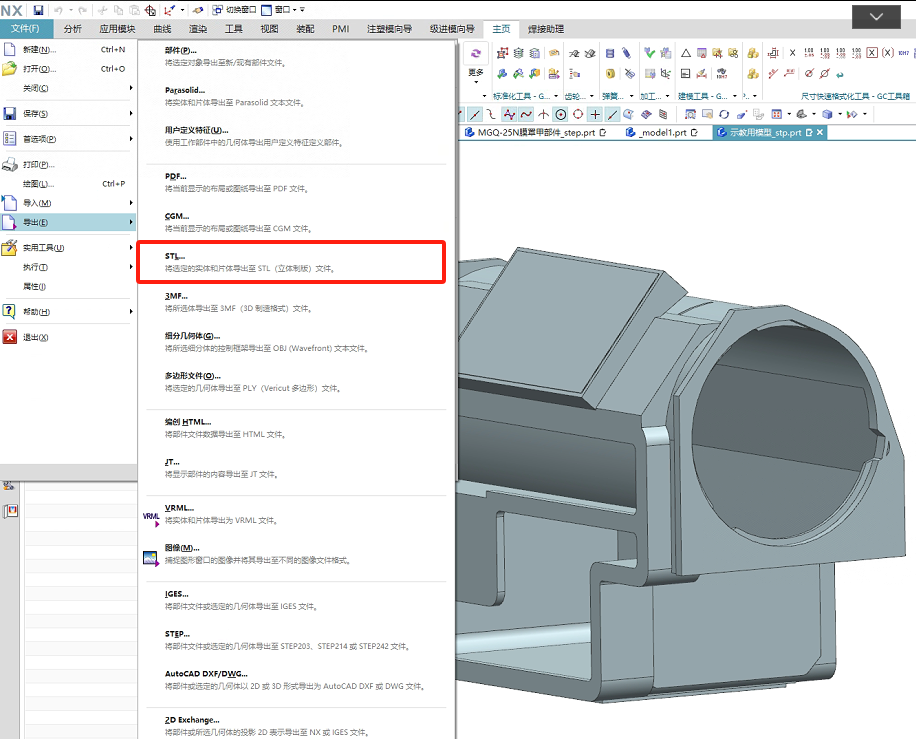The width and height of the screenshot is (916, 739).
Task: Switch to the 应用模块 ribbon tab
Action: [x=117, y=29]
